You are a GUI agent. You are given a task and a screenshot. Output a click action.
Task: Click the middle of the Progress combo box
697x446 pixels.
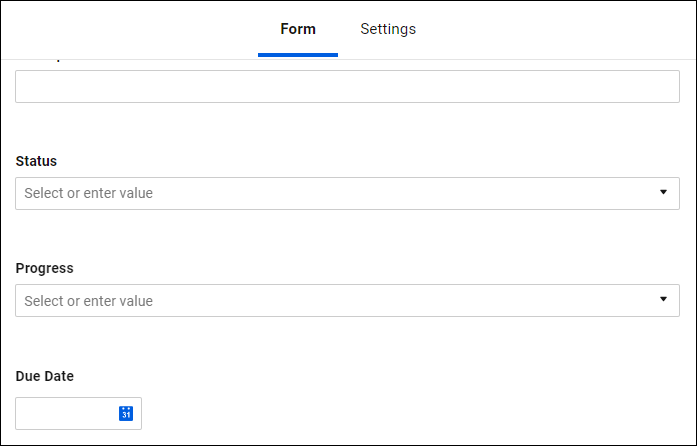pos(347,300)
